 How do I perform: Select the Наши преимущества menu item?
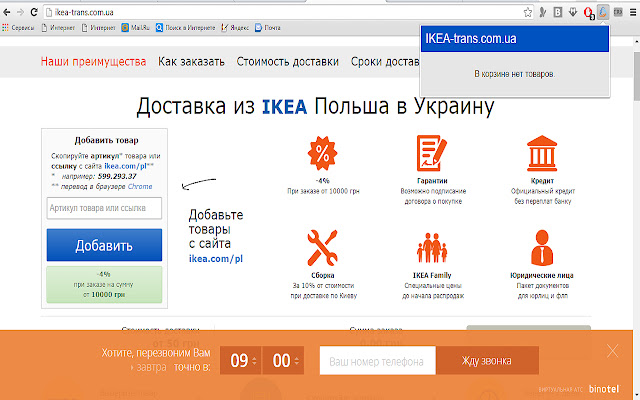93,62
